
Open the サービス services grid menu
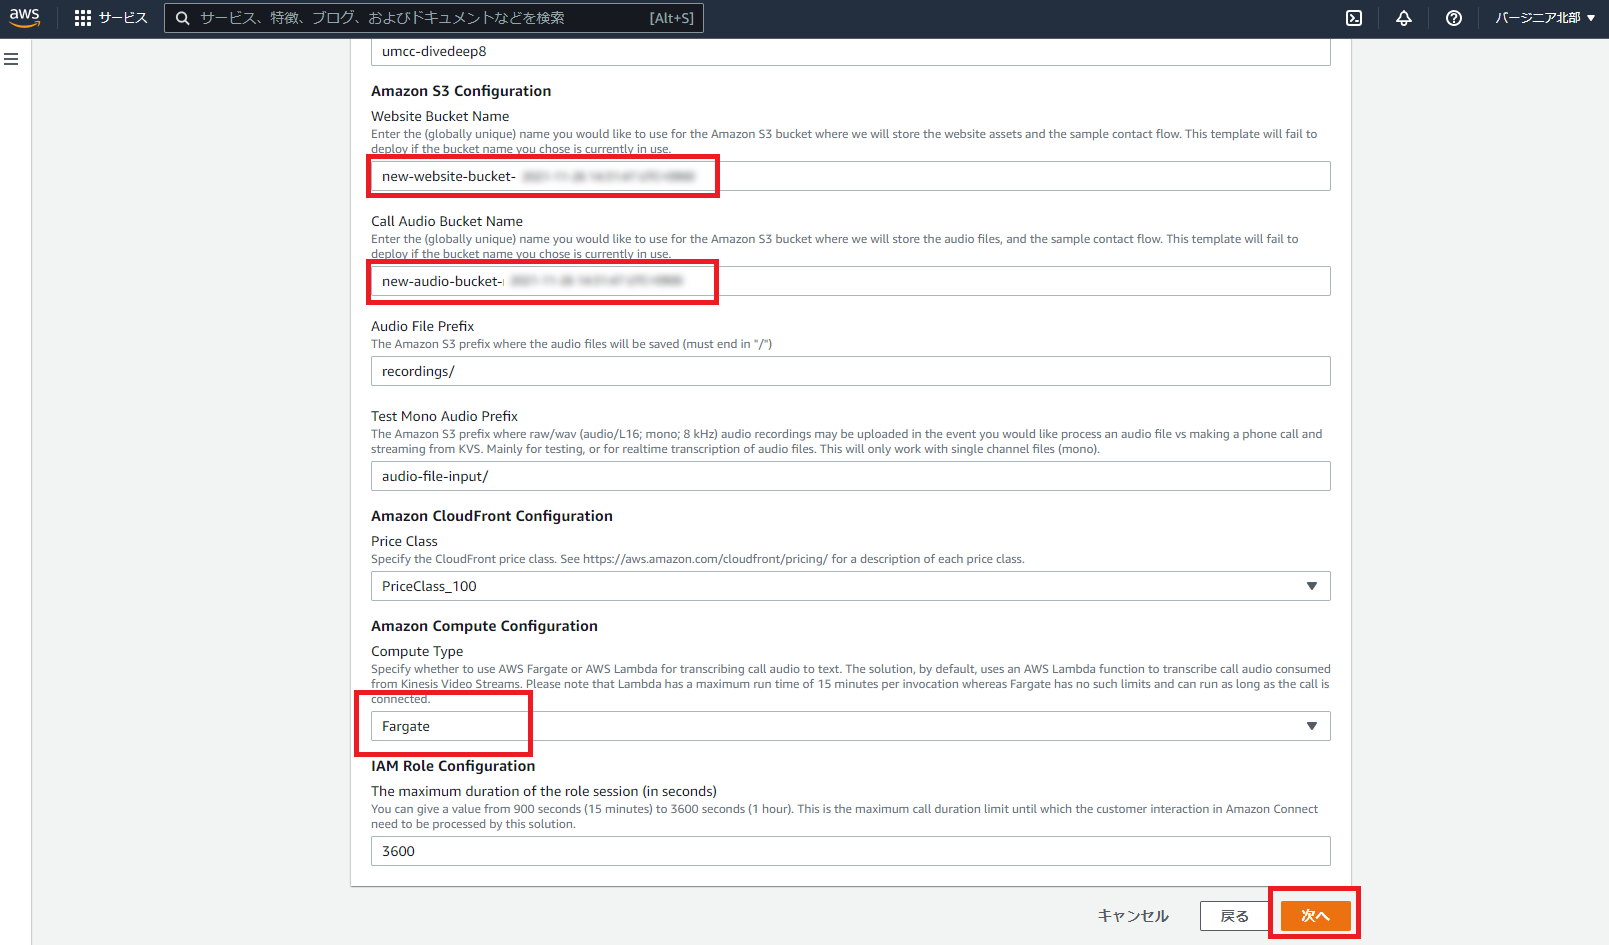point(111,18)
